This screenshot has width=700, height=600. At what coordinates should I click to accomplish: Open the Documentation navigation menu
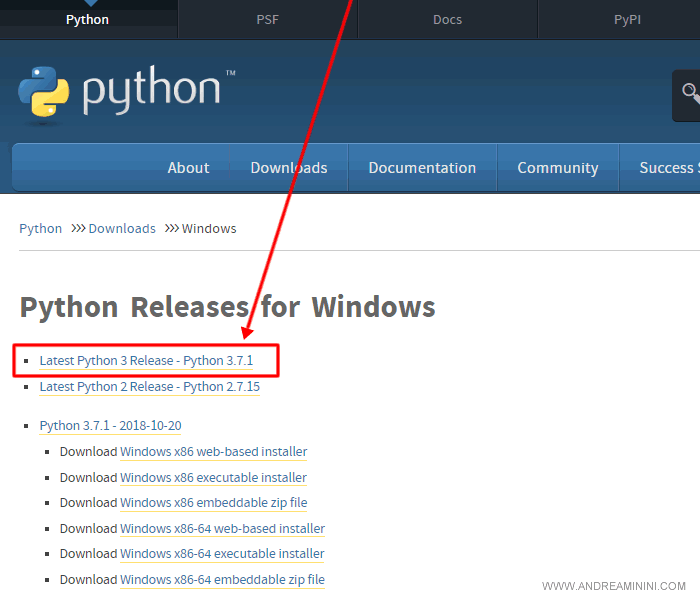(422, 168)
